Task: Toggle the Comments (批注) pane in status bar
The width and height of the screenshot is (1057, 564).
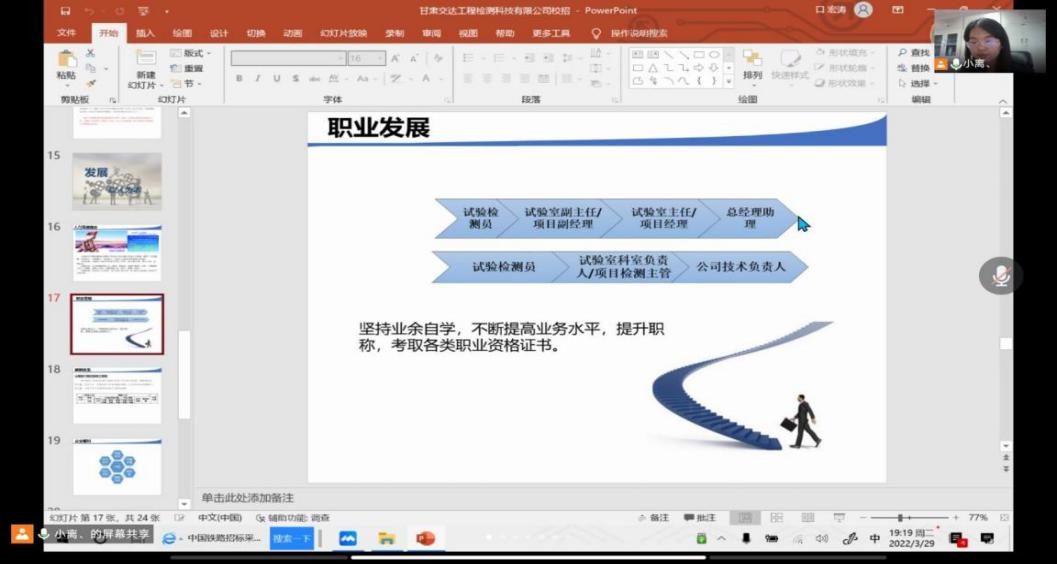Action: coord(700,518)
